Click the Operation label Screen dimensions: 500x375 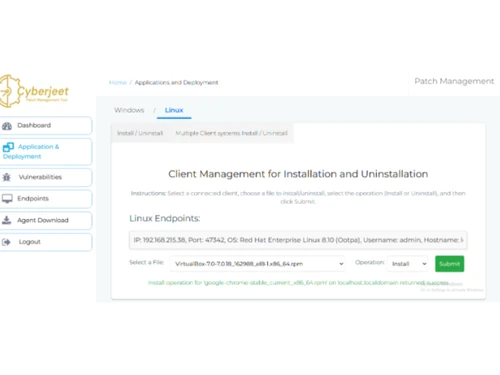pos(370,262)
